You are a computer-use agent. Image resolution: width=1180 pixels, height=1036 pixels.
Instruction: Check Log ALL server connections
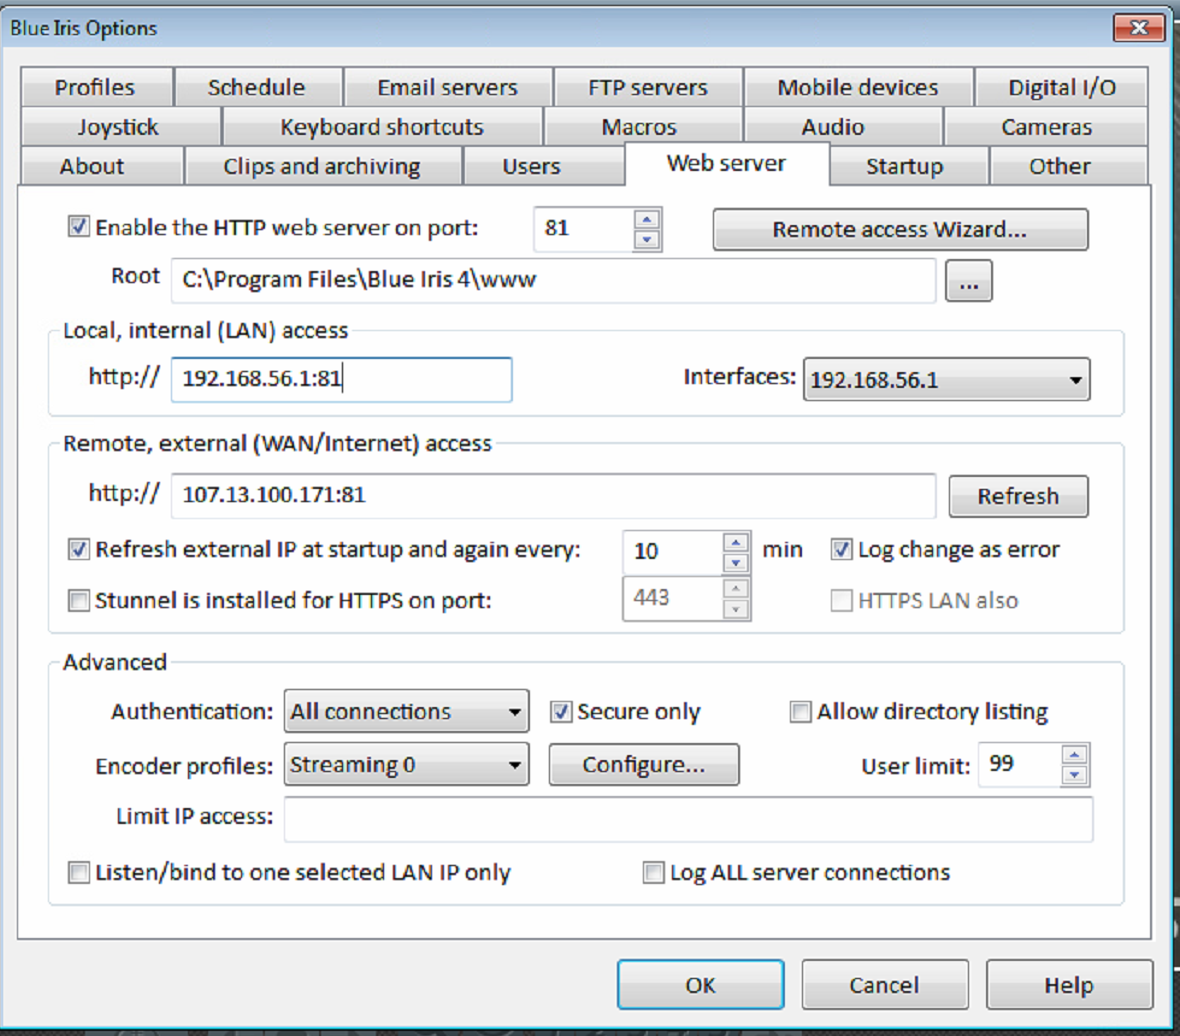[653, 873]
